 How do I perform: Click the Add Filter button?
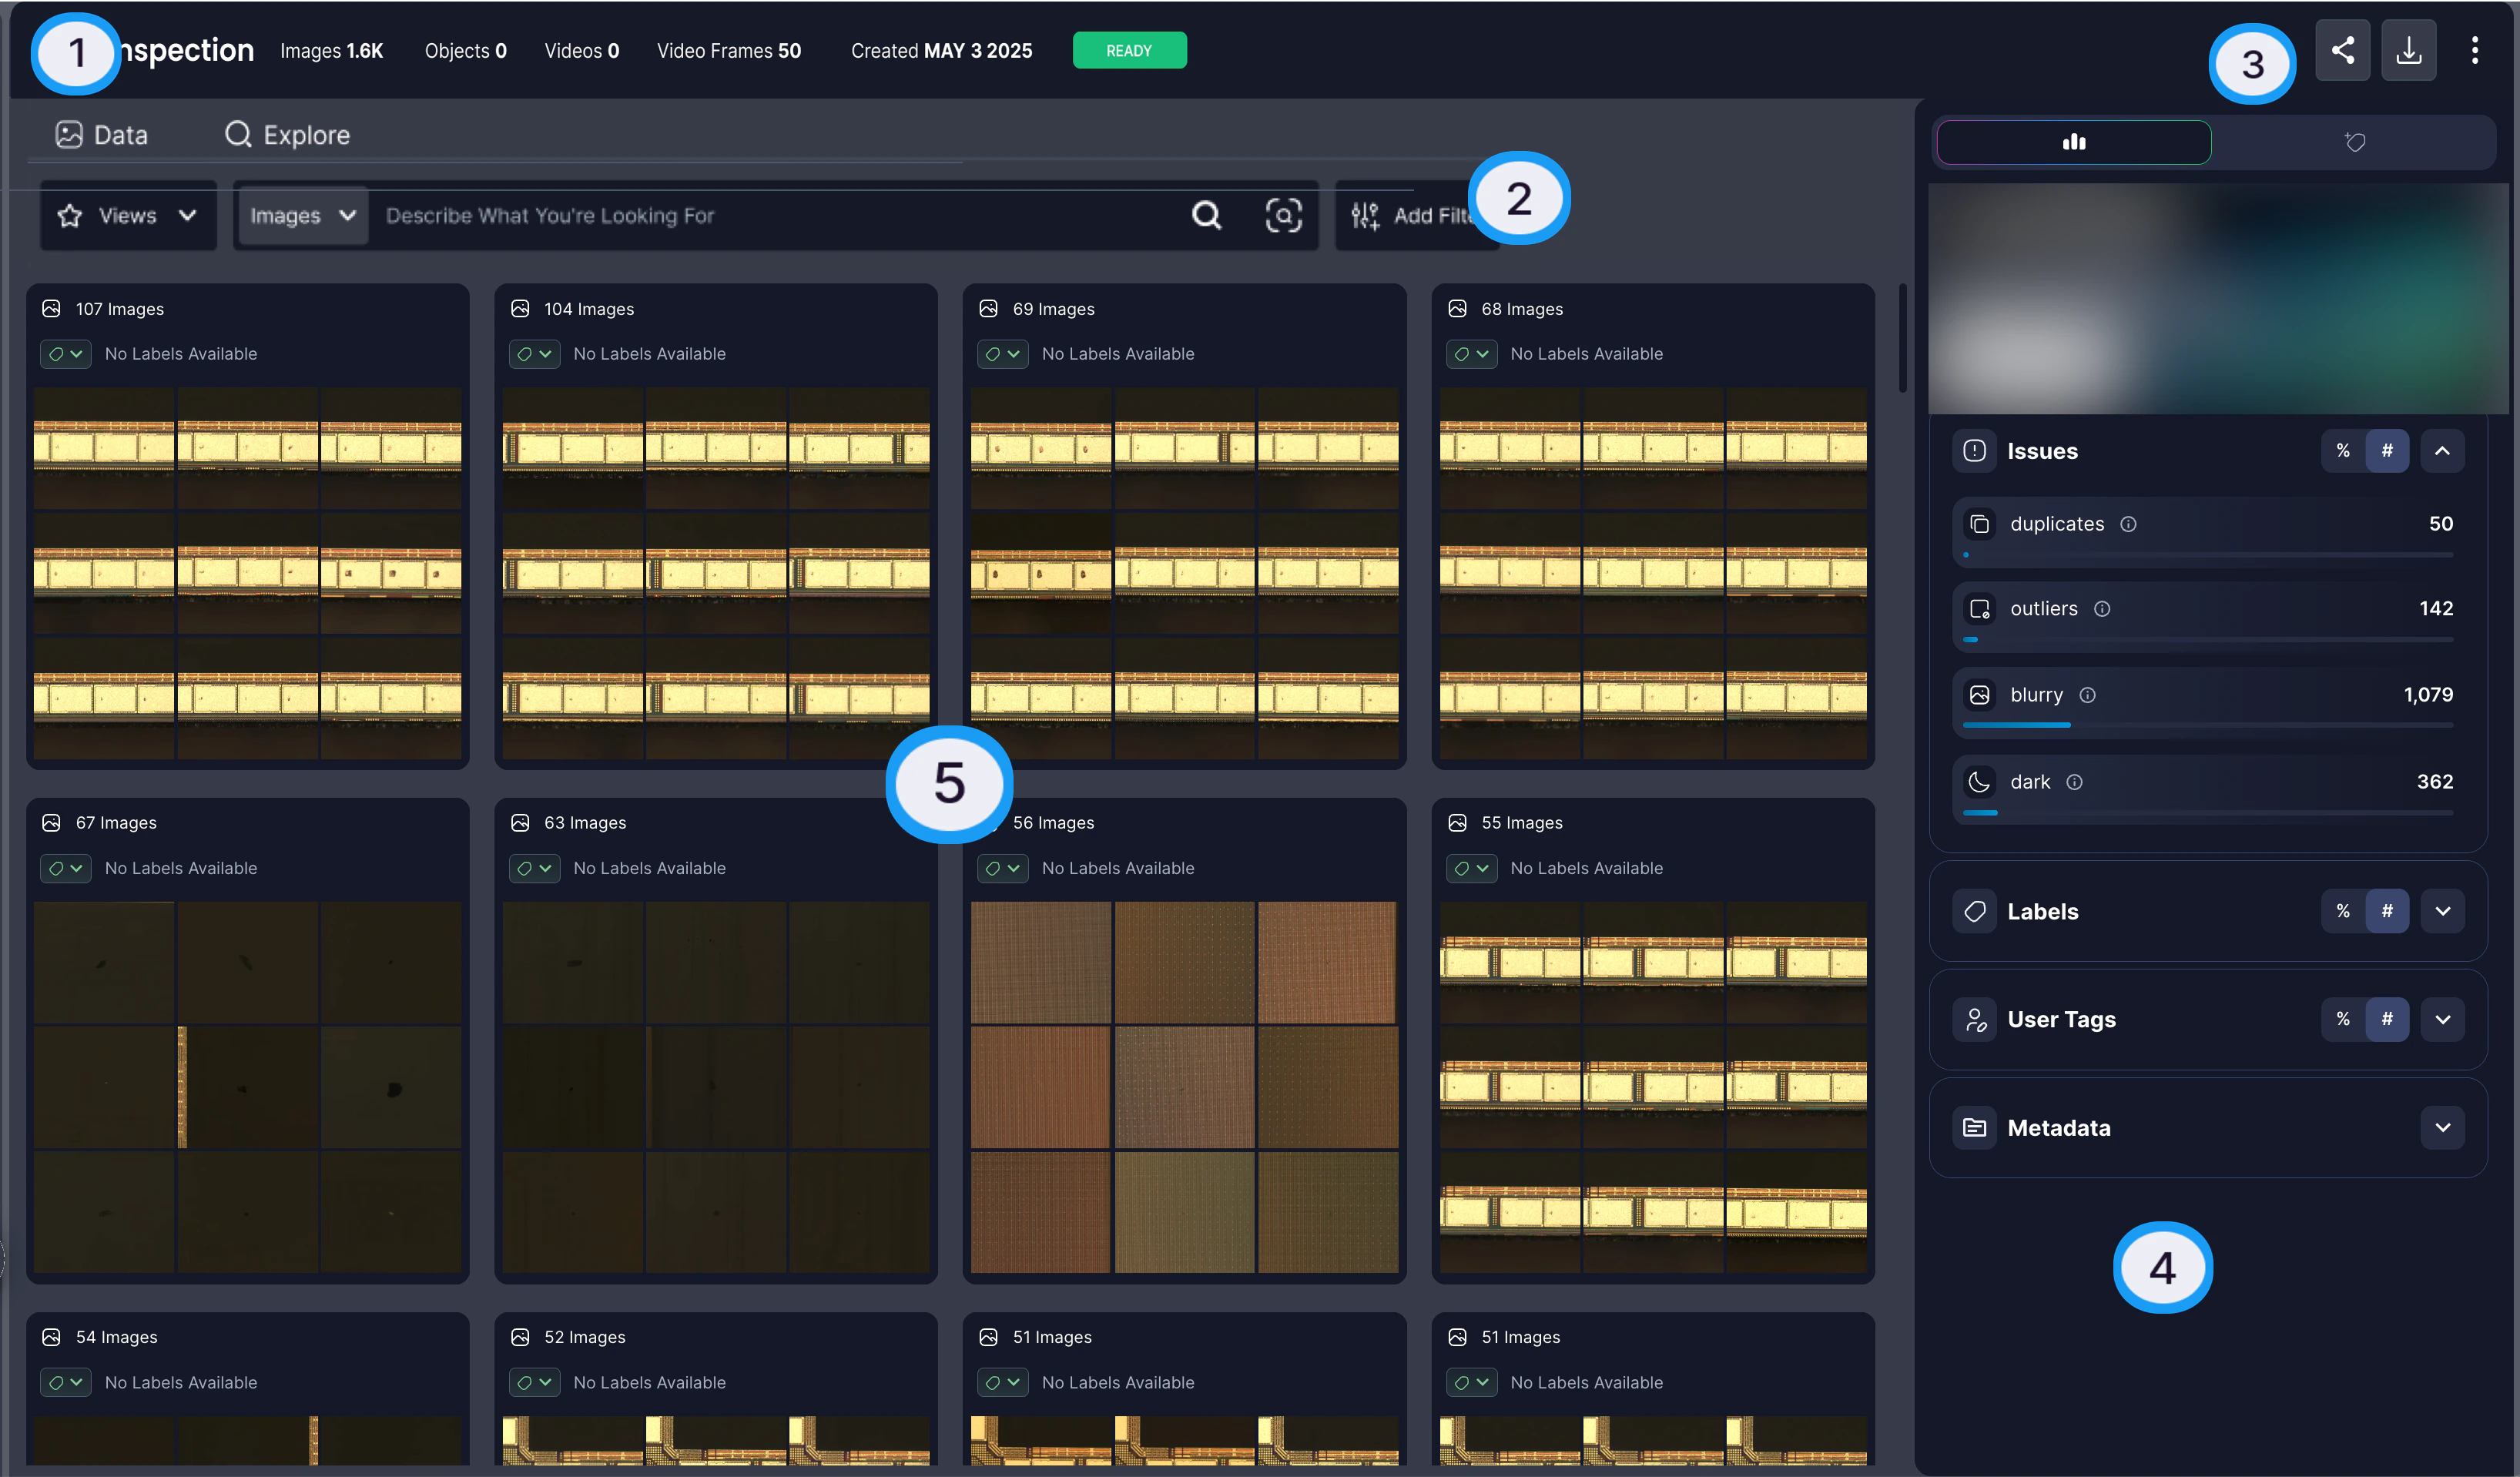point(1413,215)
